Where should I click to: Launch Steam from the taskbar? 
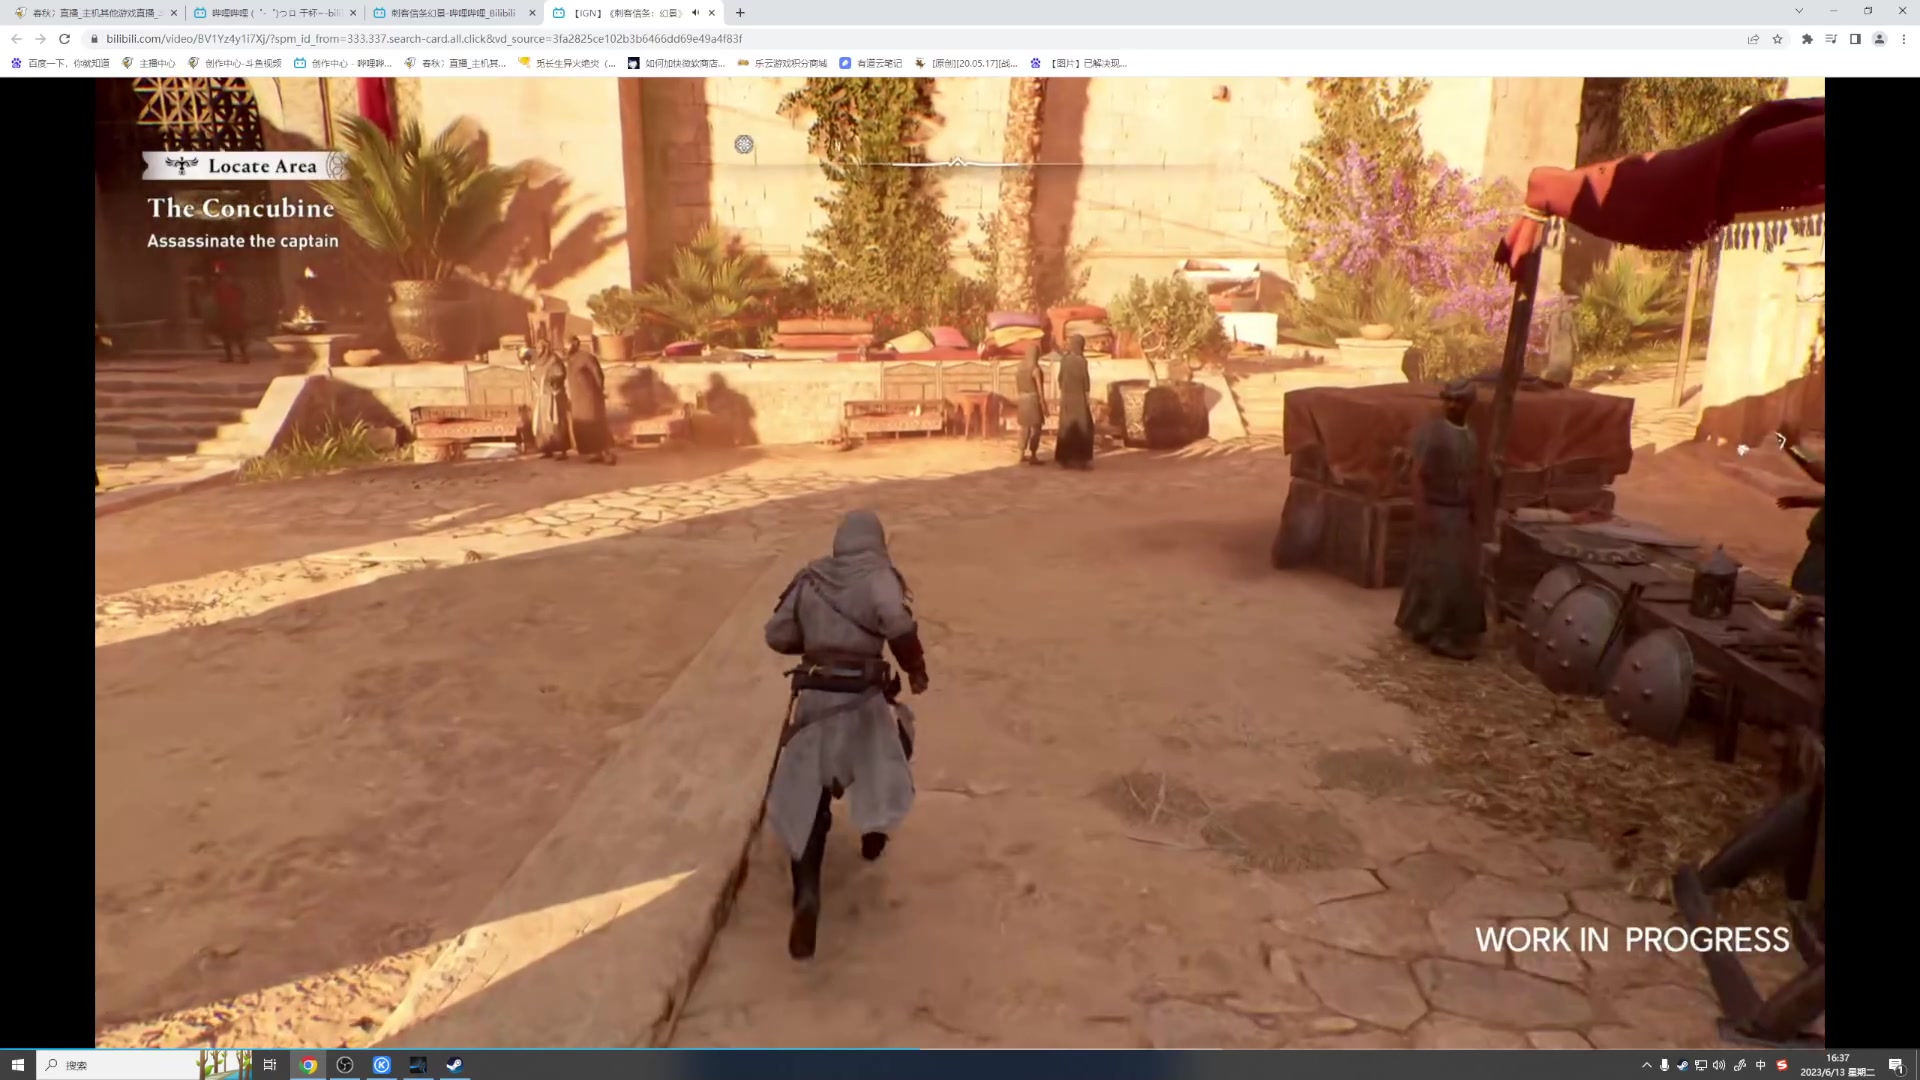click(454, 1065)
